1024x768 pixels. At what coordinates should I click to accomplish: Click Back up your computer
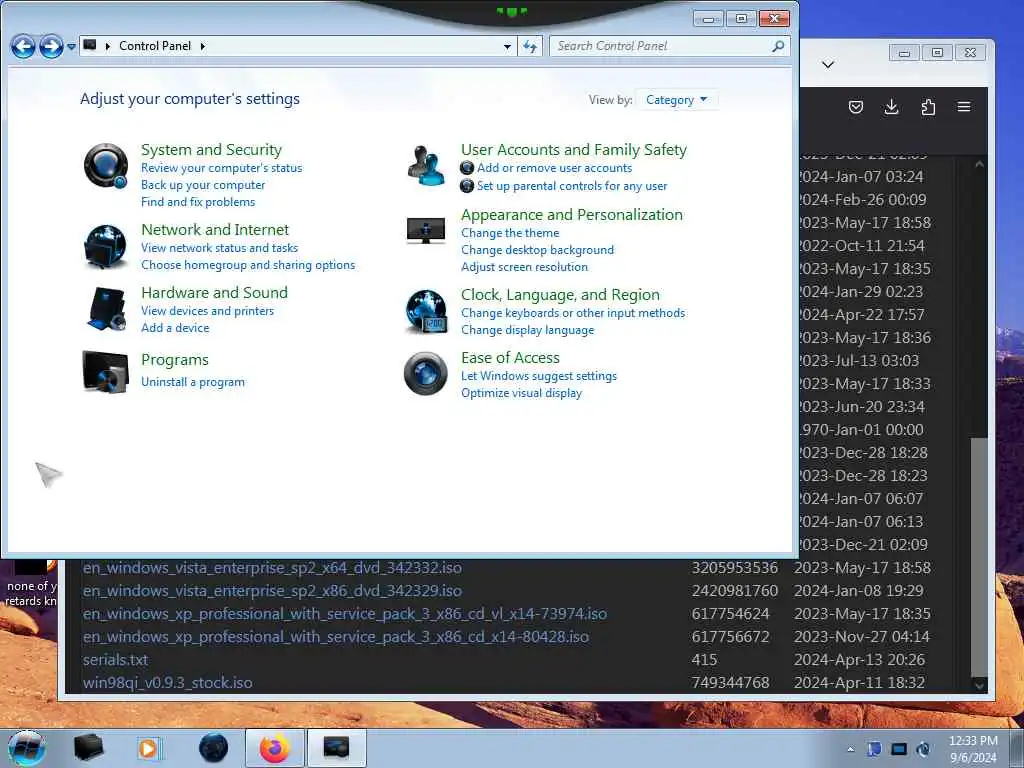(x=203, y=185)
